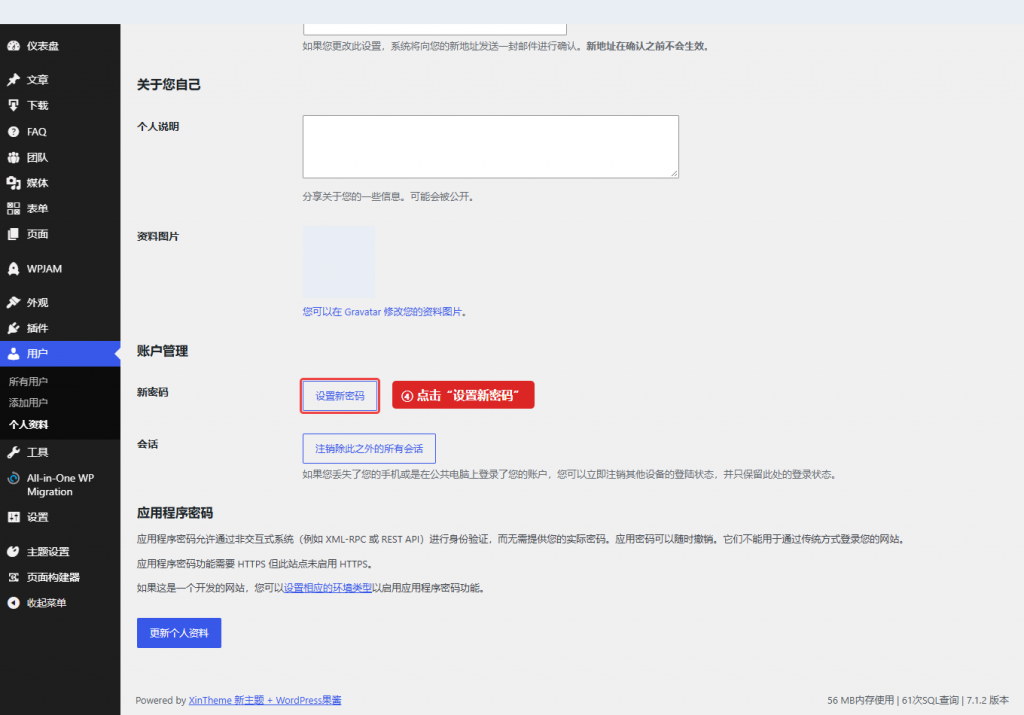
Task: Open the 媒体 menu label
Action: (x=37, y=183)
